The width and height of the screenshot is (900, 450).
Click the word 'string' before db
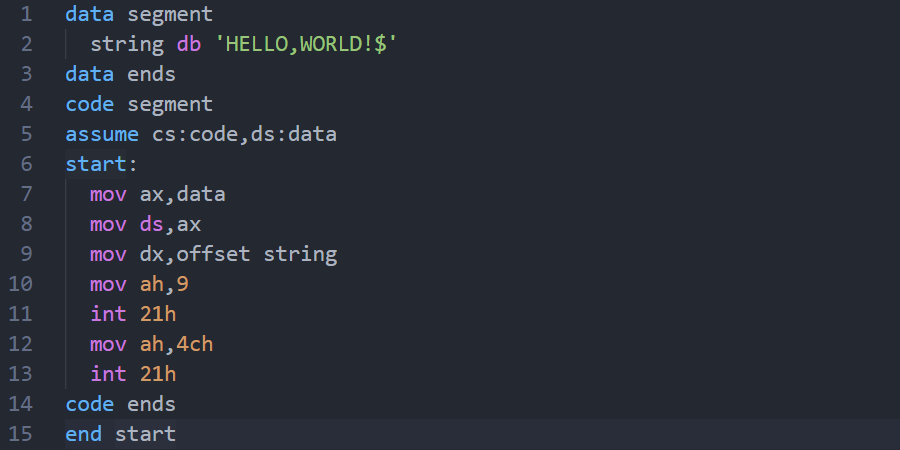pyautogui.click(x=127, y=45)
